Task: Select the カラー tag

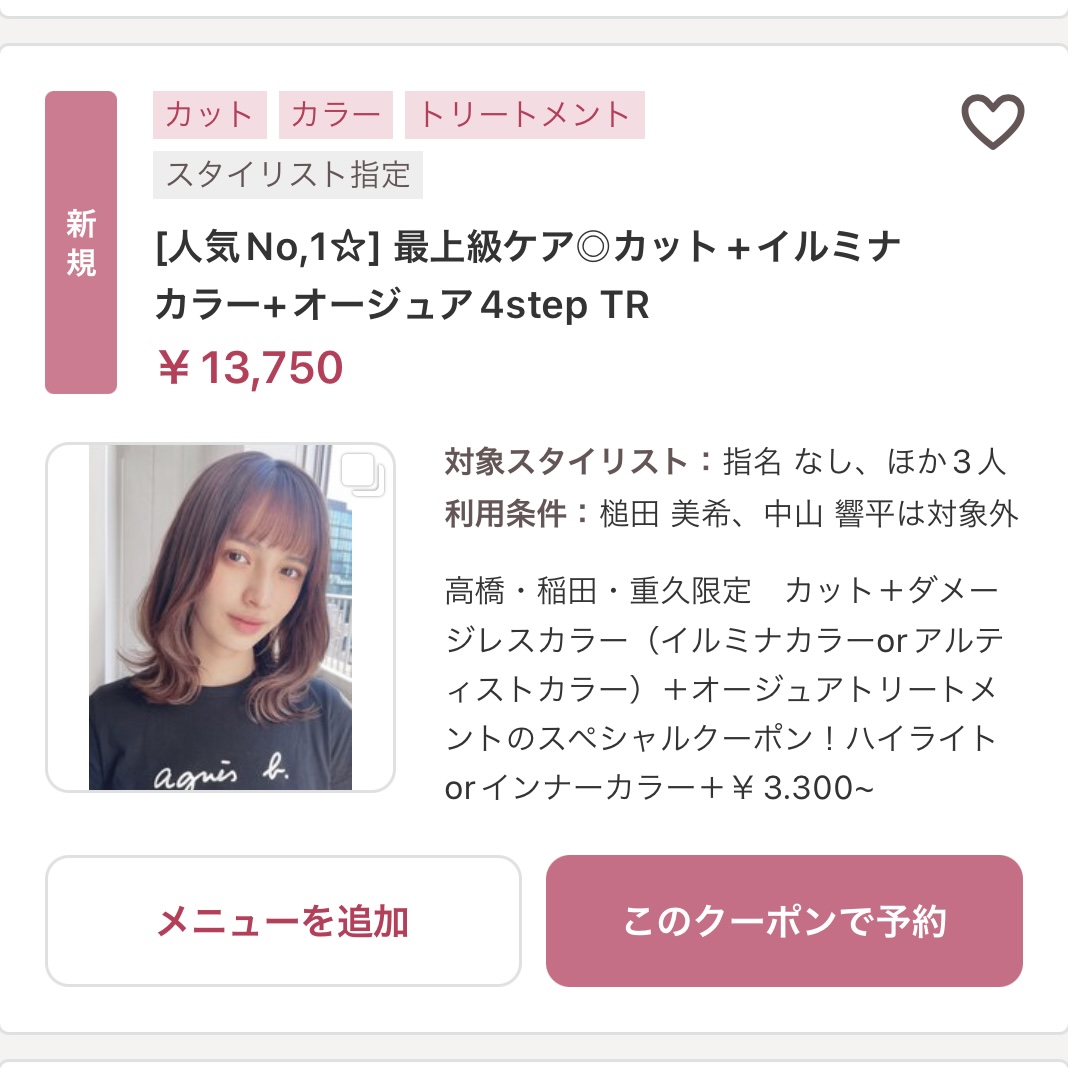Action: point(336,115)
